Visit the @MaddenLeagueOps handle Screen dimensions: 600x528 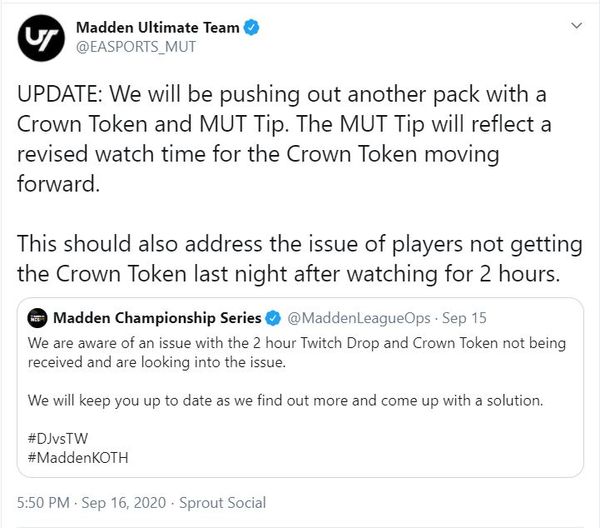[x=359, y=318]
